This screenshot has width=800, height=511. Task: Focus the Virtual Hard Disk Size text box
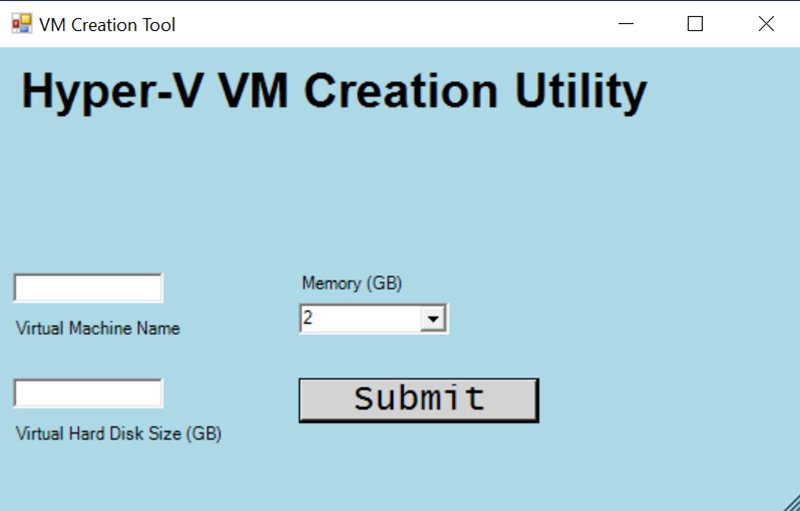click(x=88, y=394)
